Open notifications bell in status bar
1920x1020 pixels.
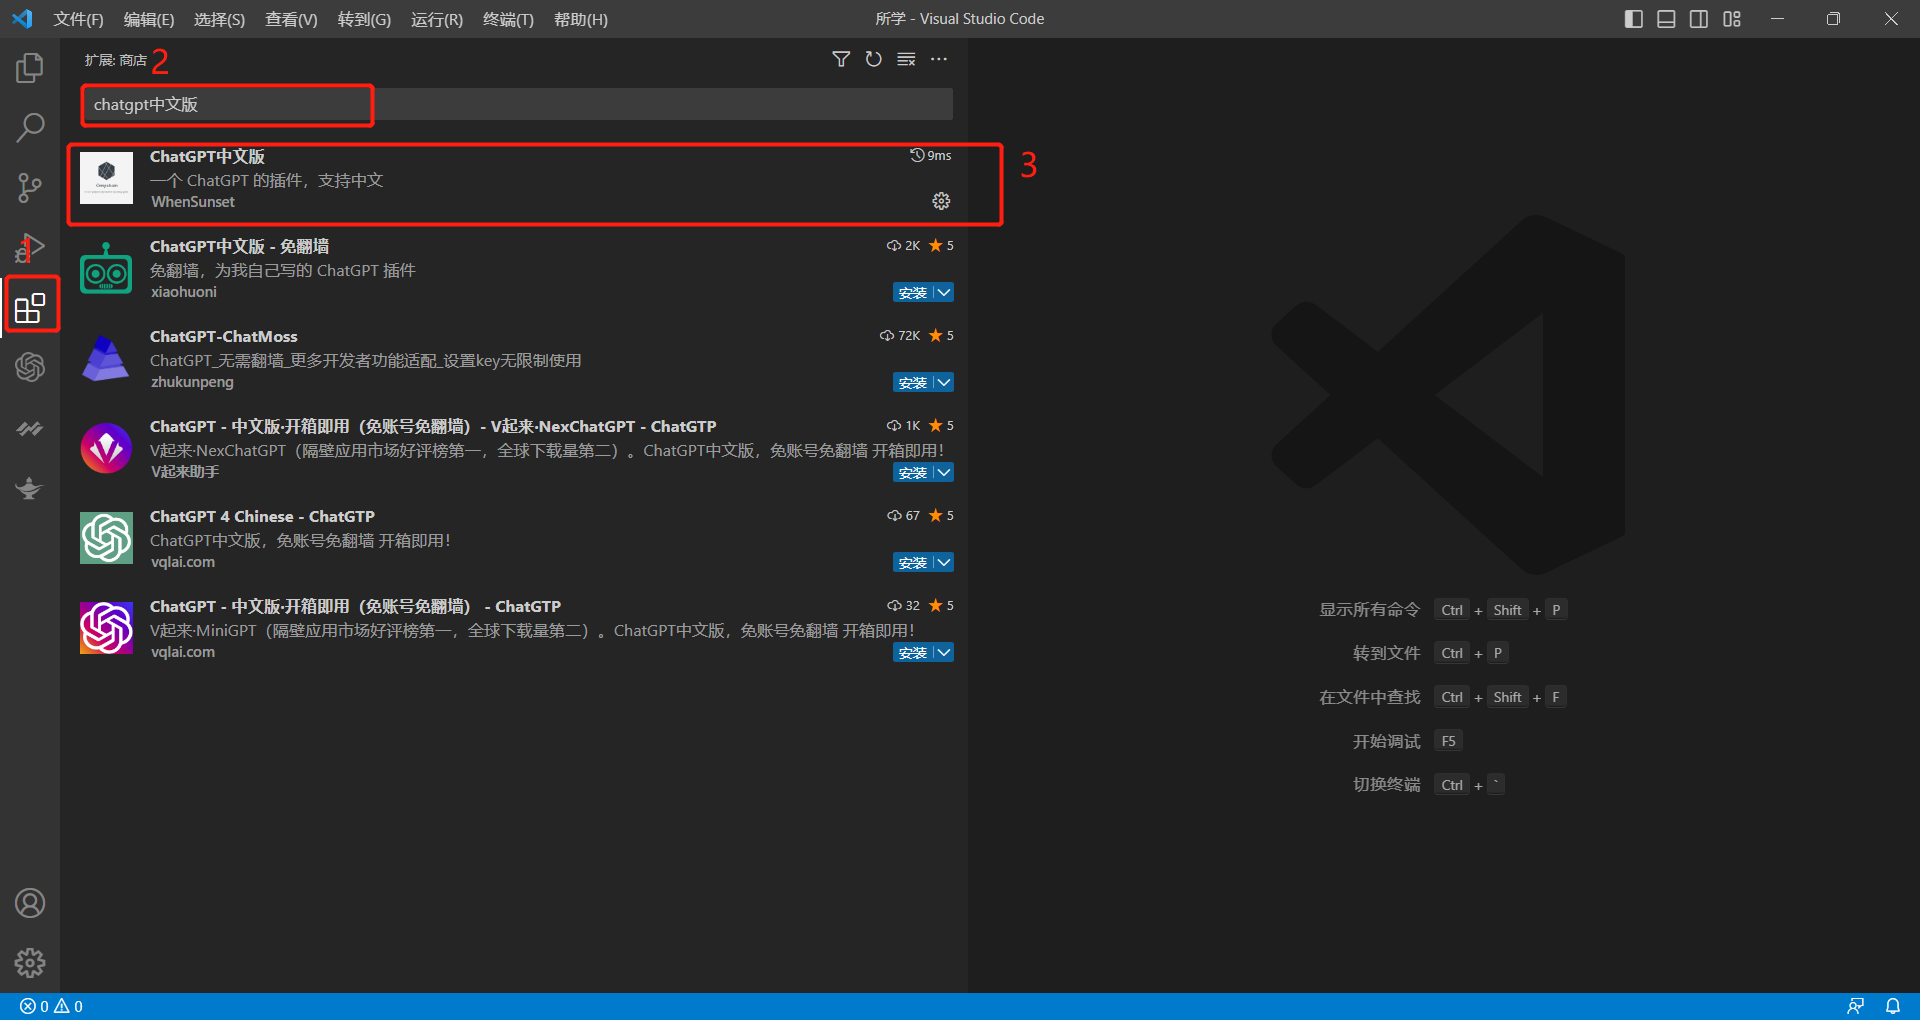point(1893,1006)
